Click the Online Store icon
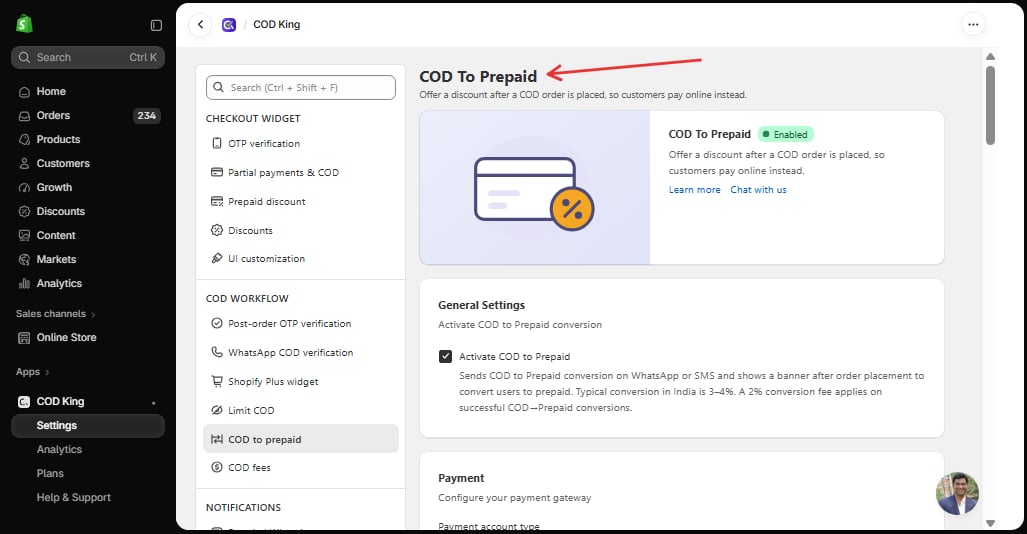This screenshot has width=1027, height=534. click(24, 338)
